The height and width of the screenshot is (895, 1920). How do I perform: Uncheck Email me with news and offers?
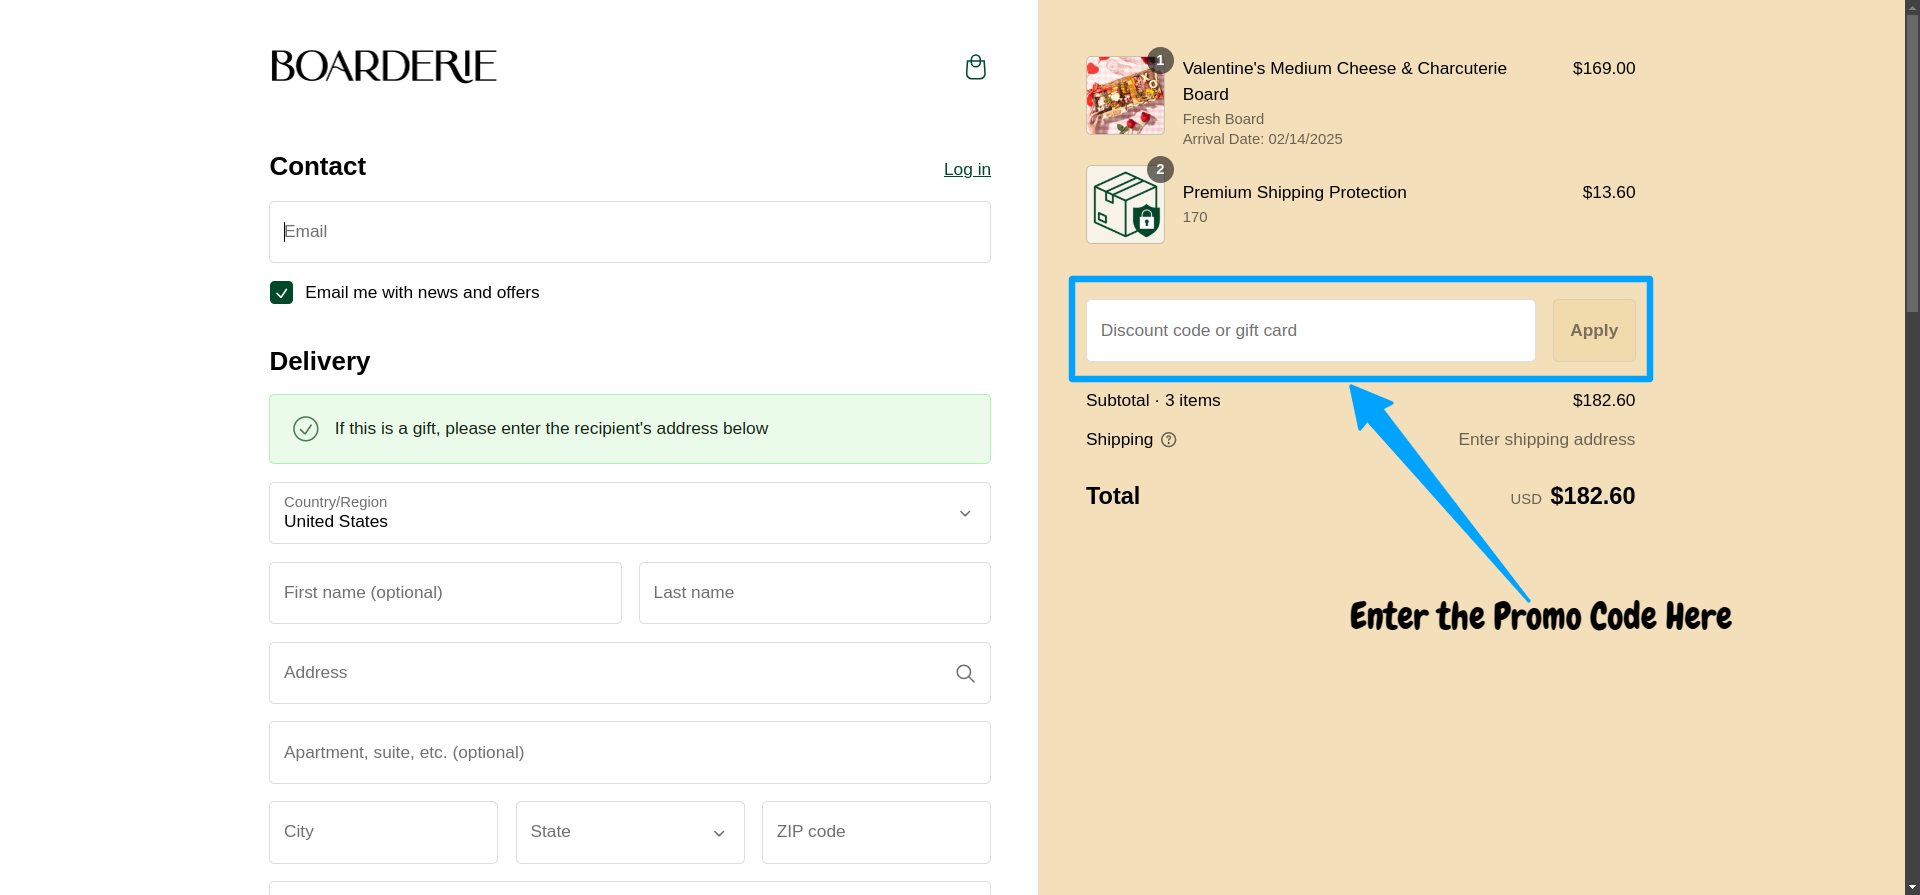(x=282, y=293)
